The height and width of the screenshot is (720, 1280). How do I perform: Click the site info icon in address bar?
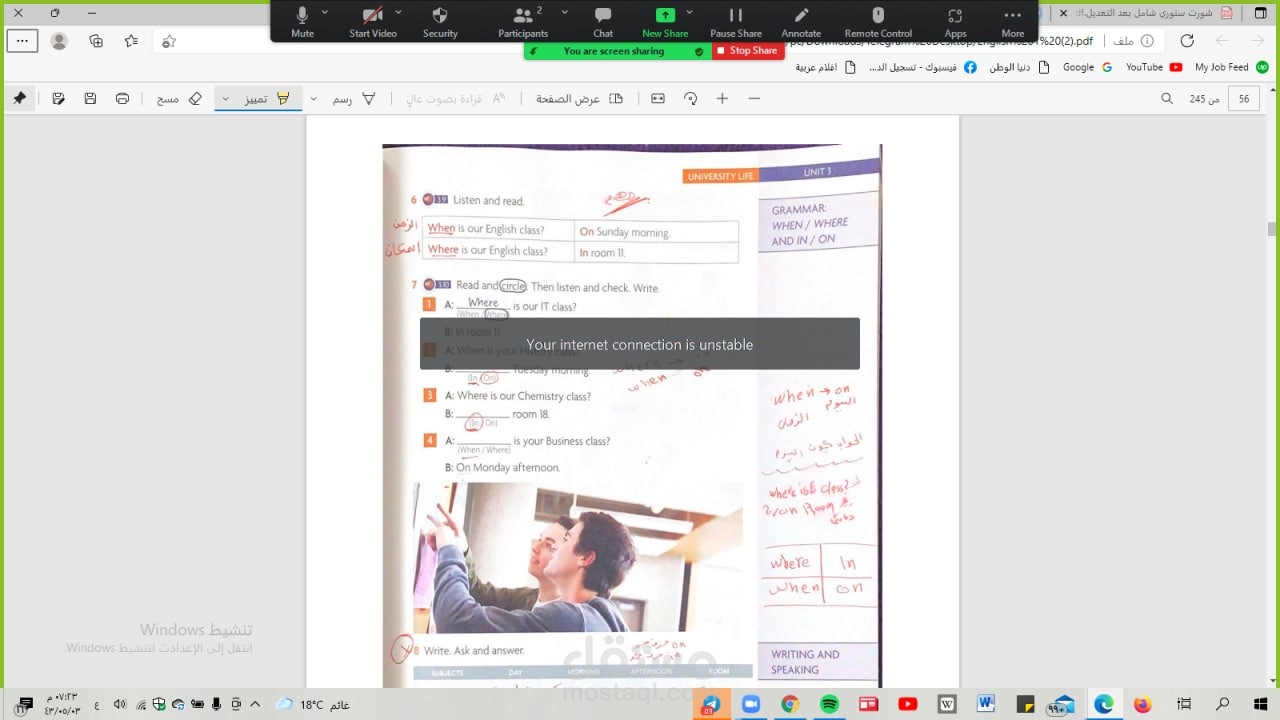[1147, 41]
